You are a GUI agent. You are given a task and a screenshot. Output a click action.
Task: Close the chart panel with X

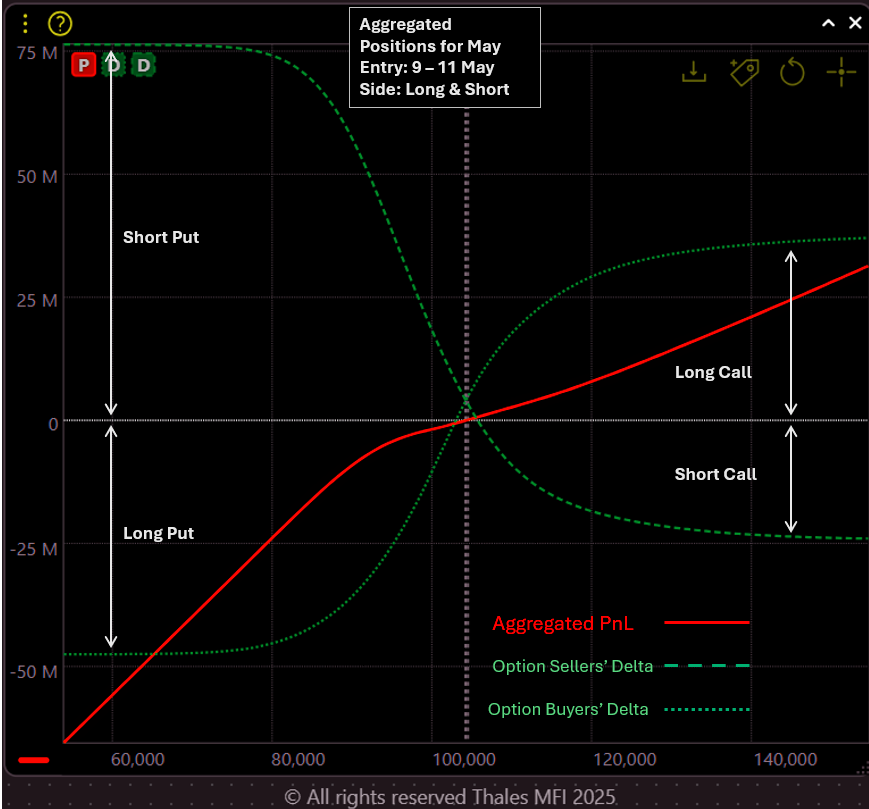855,23
